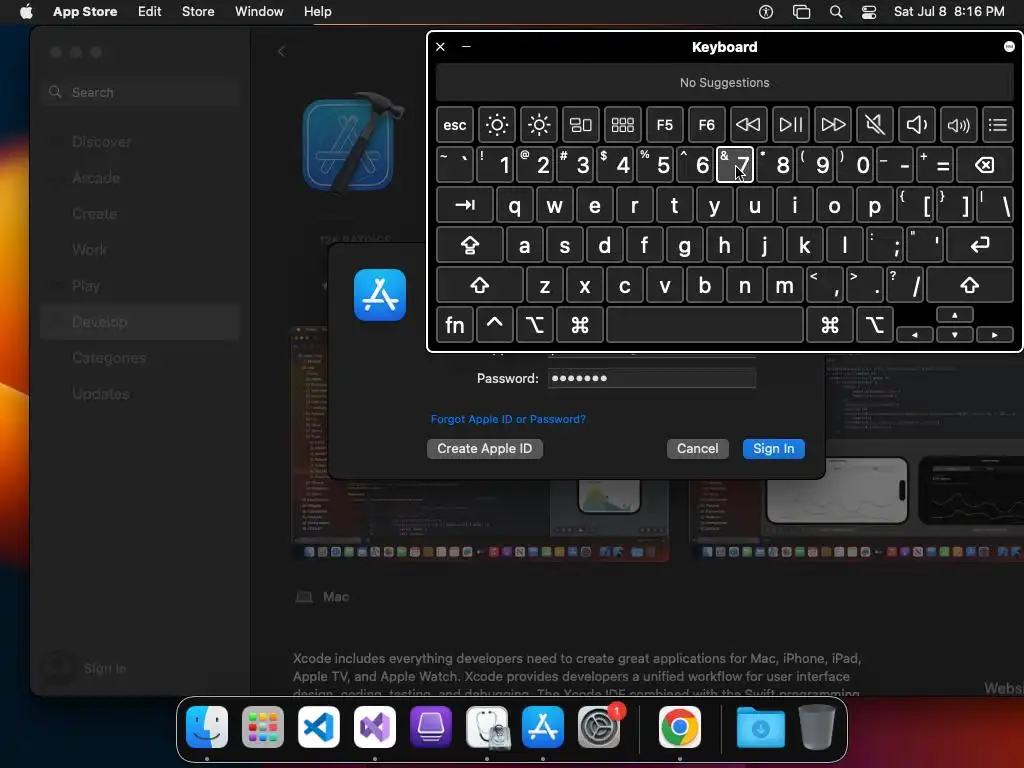Tap the F6 key
The width and height of the screenshot is (1024, 768).
pyautogui.click(x=707, y=125)
